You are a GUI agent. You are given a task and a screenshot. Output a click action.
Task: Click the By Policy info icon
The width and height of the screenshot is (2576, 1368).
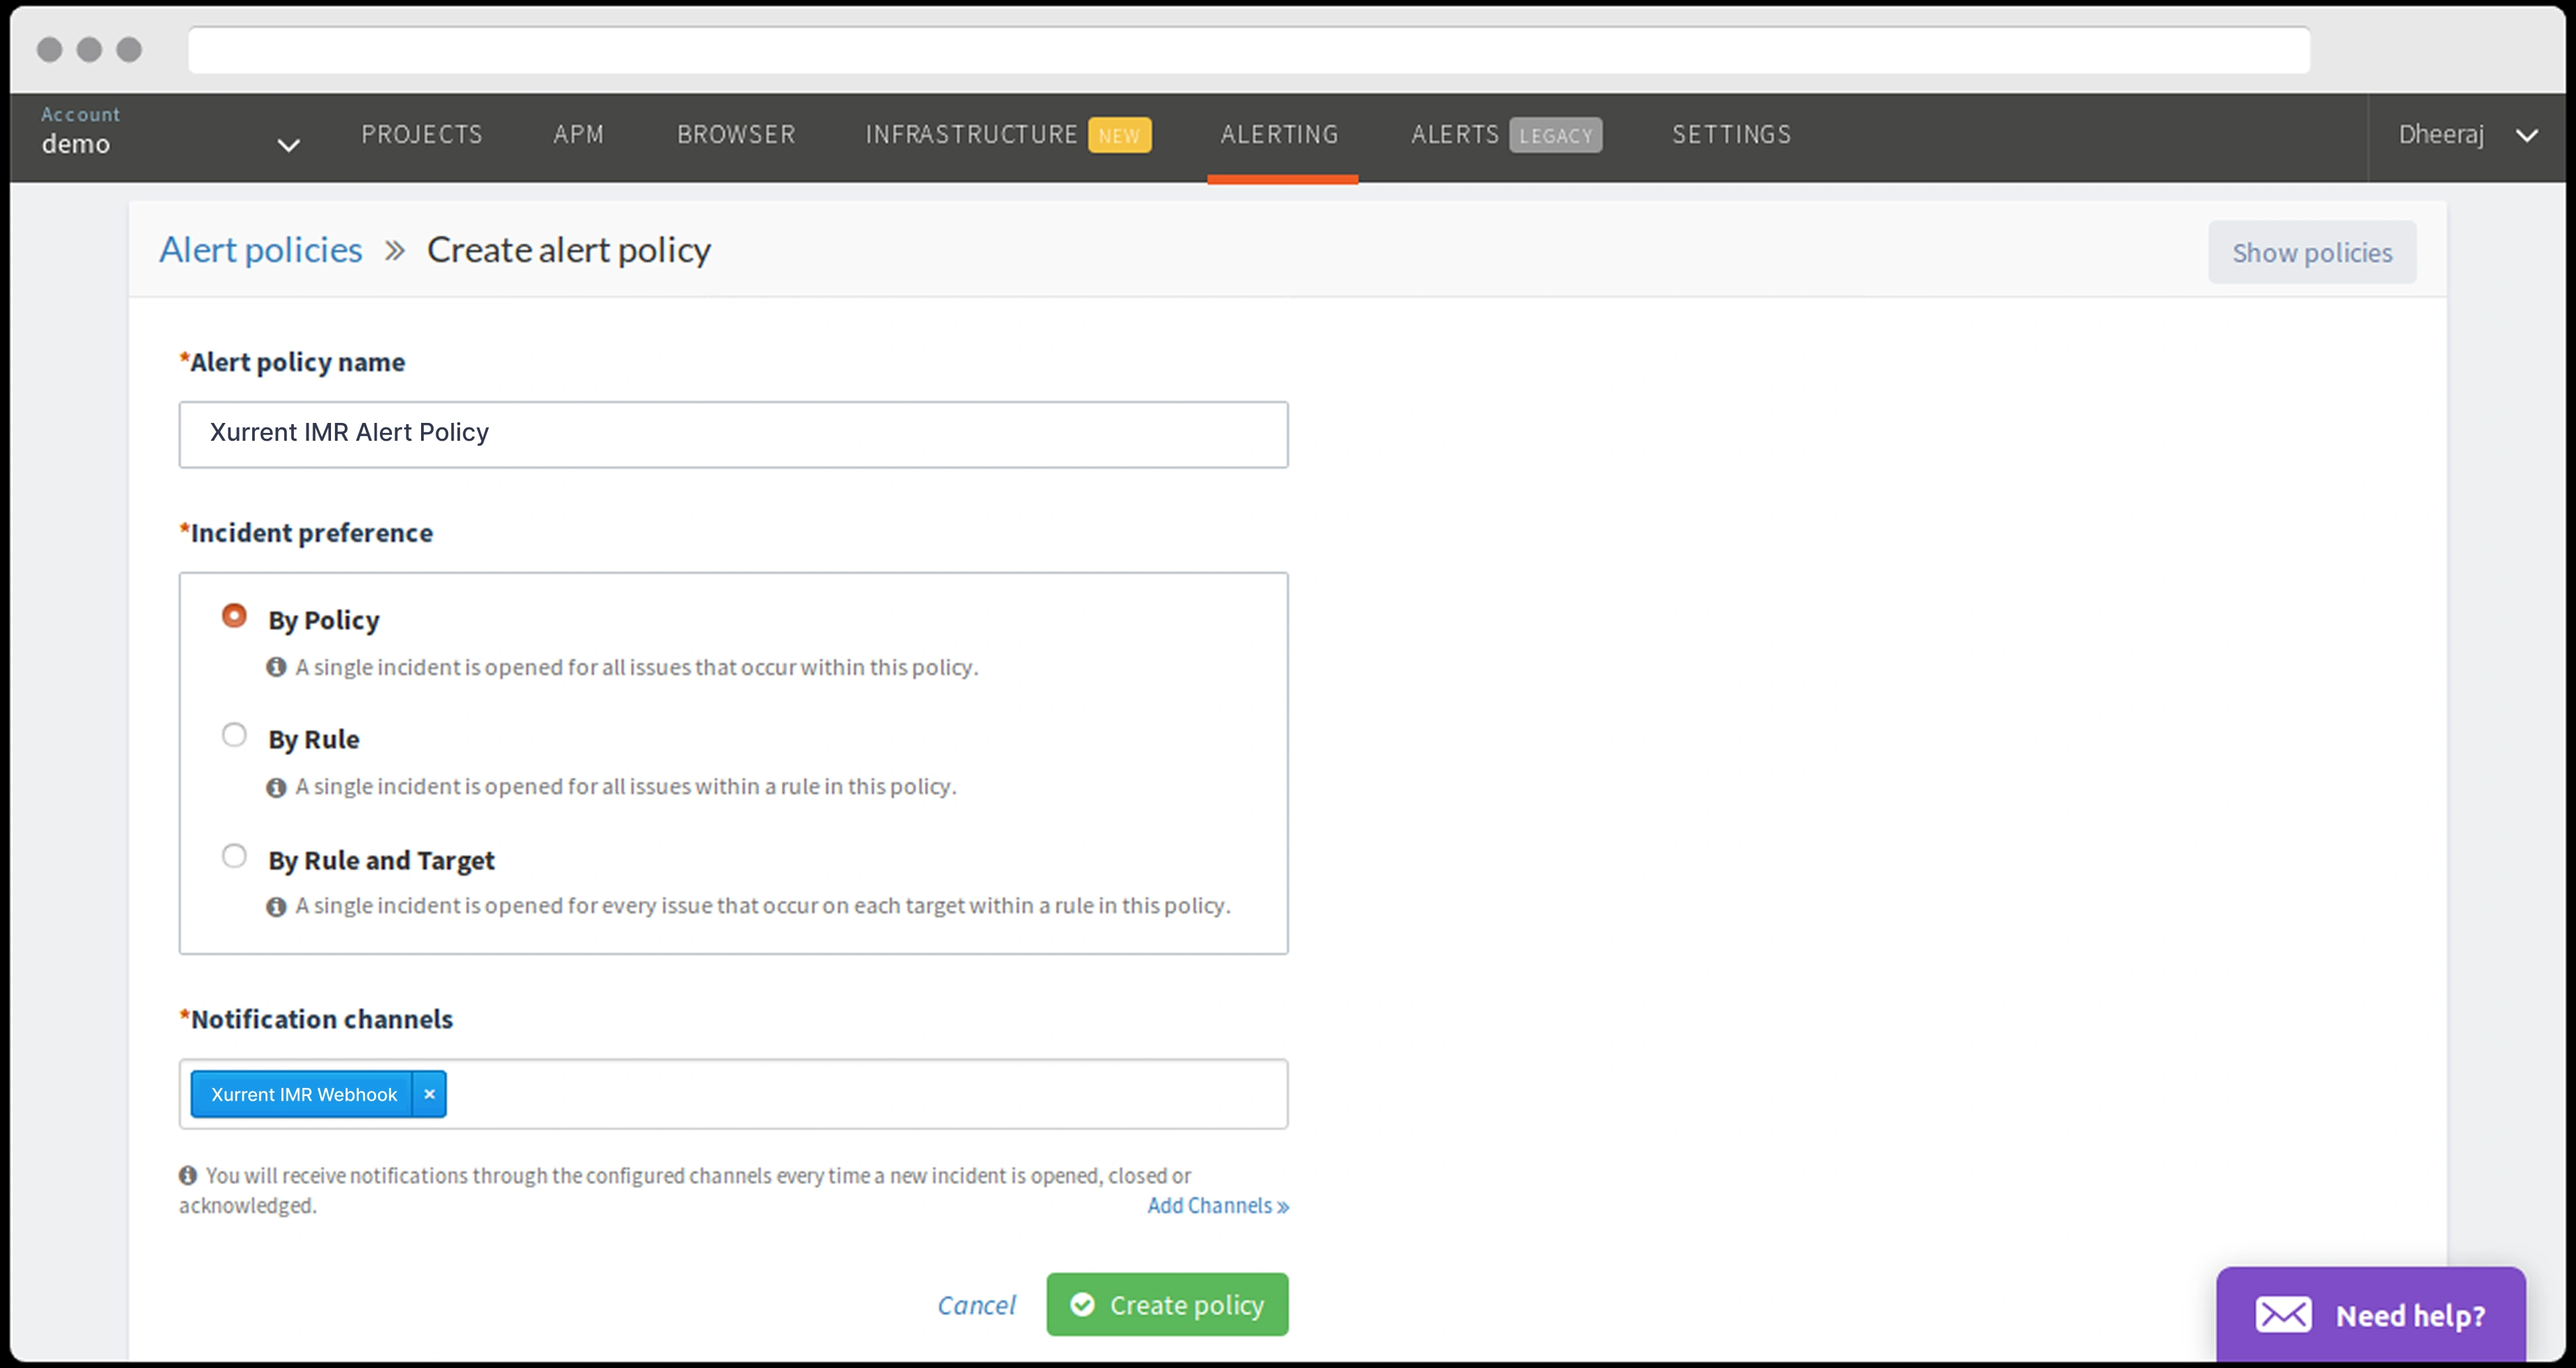point(276,667)
